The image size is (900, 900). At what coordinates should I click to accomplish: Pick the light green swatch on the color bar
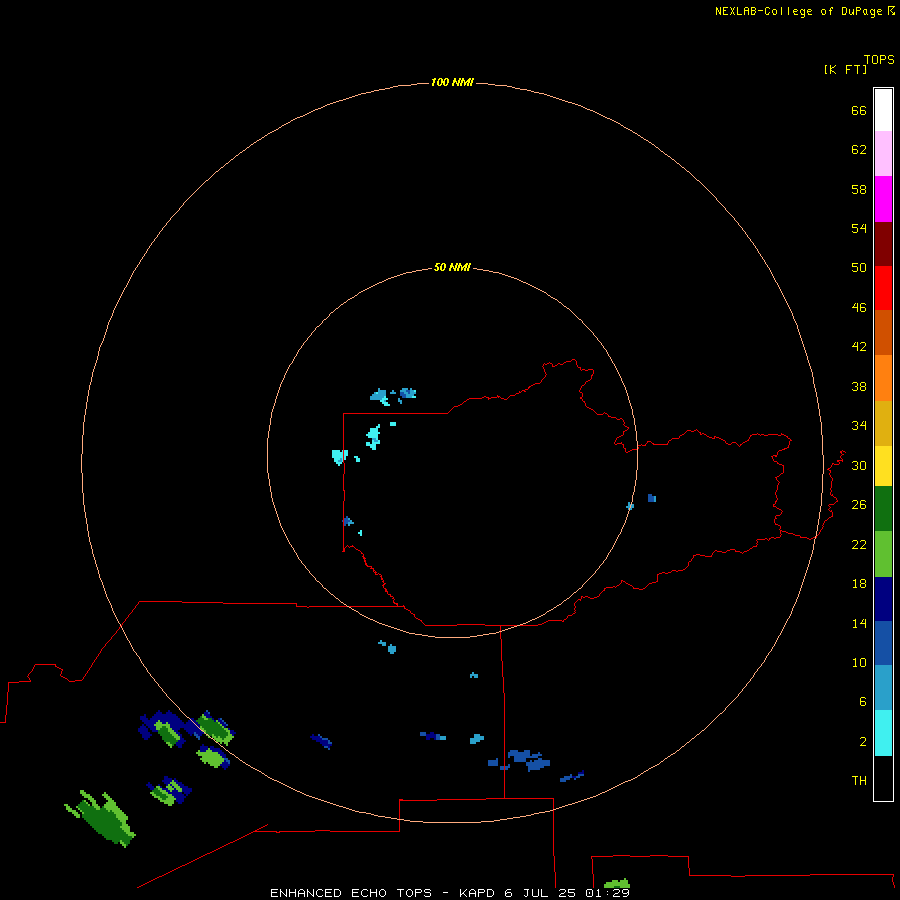click(883, 554)
